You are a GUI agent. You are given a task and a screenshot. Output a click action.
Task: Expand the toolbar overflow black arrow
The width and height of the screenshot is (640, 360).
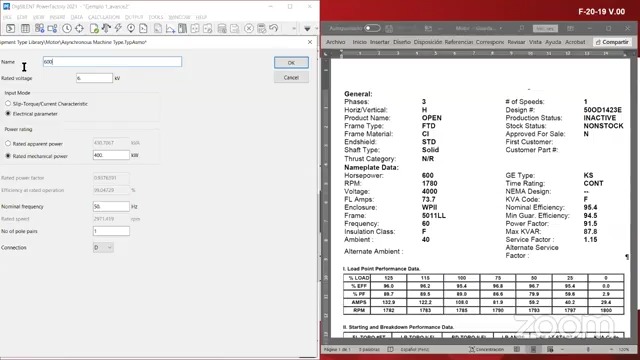307,29
